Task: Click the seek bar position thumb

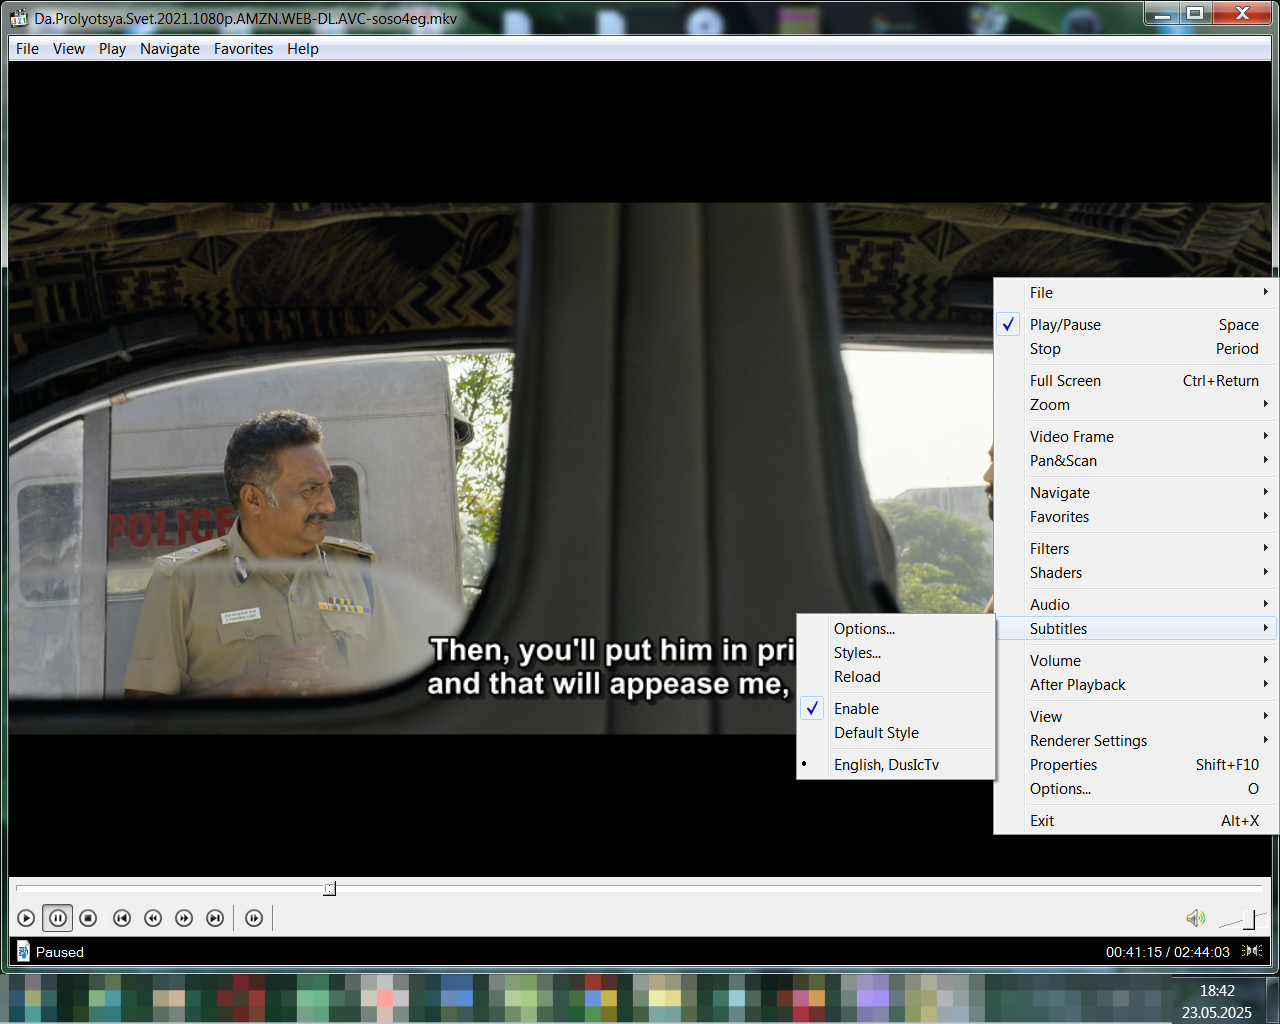Action: tap(329, 888)
